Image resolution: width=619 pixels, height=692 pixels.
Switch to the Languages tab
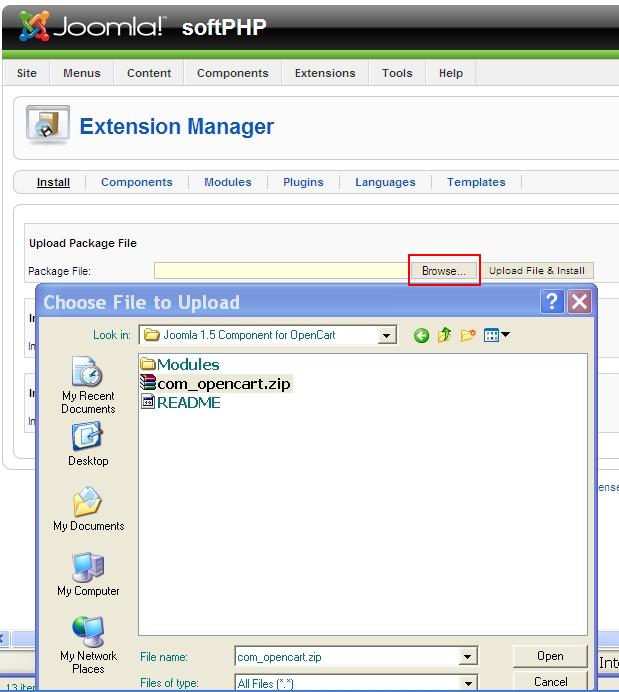click(x=385, y=182)
